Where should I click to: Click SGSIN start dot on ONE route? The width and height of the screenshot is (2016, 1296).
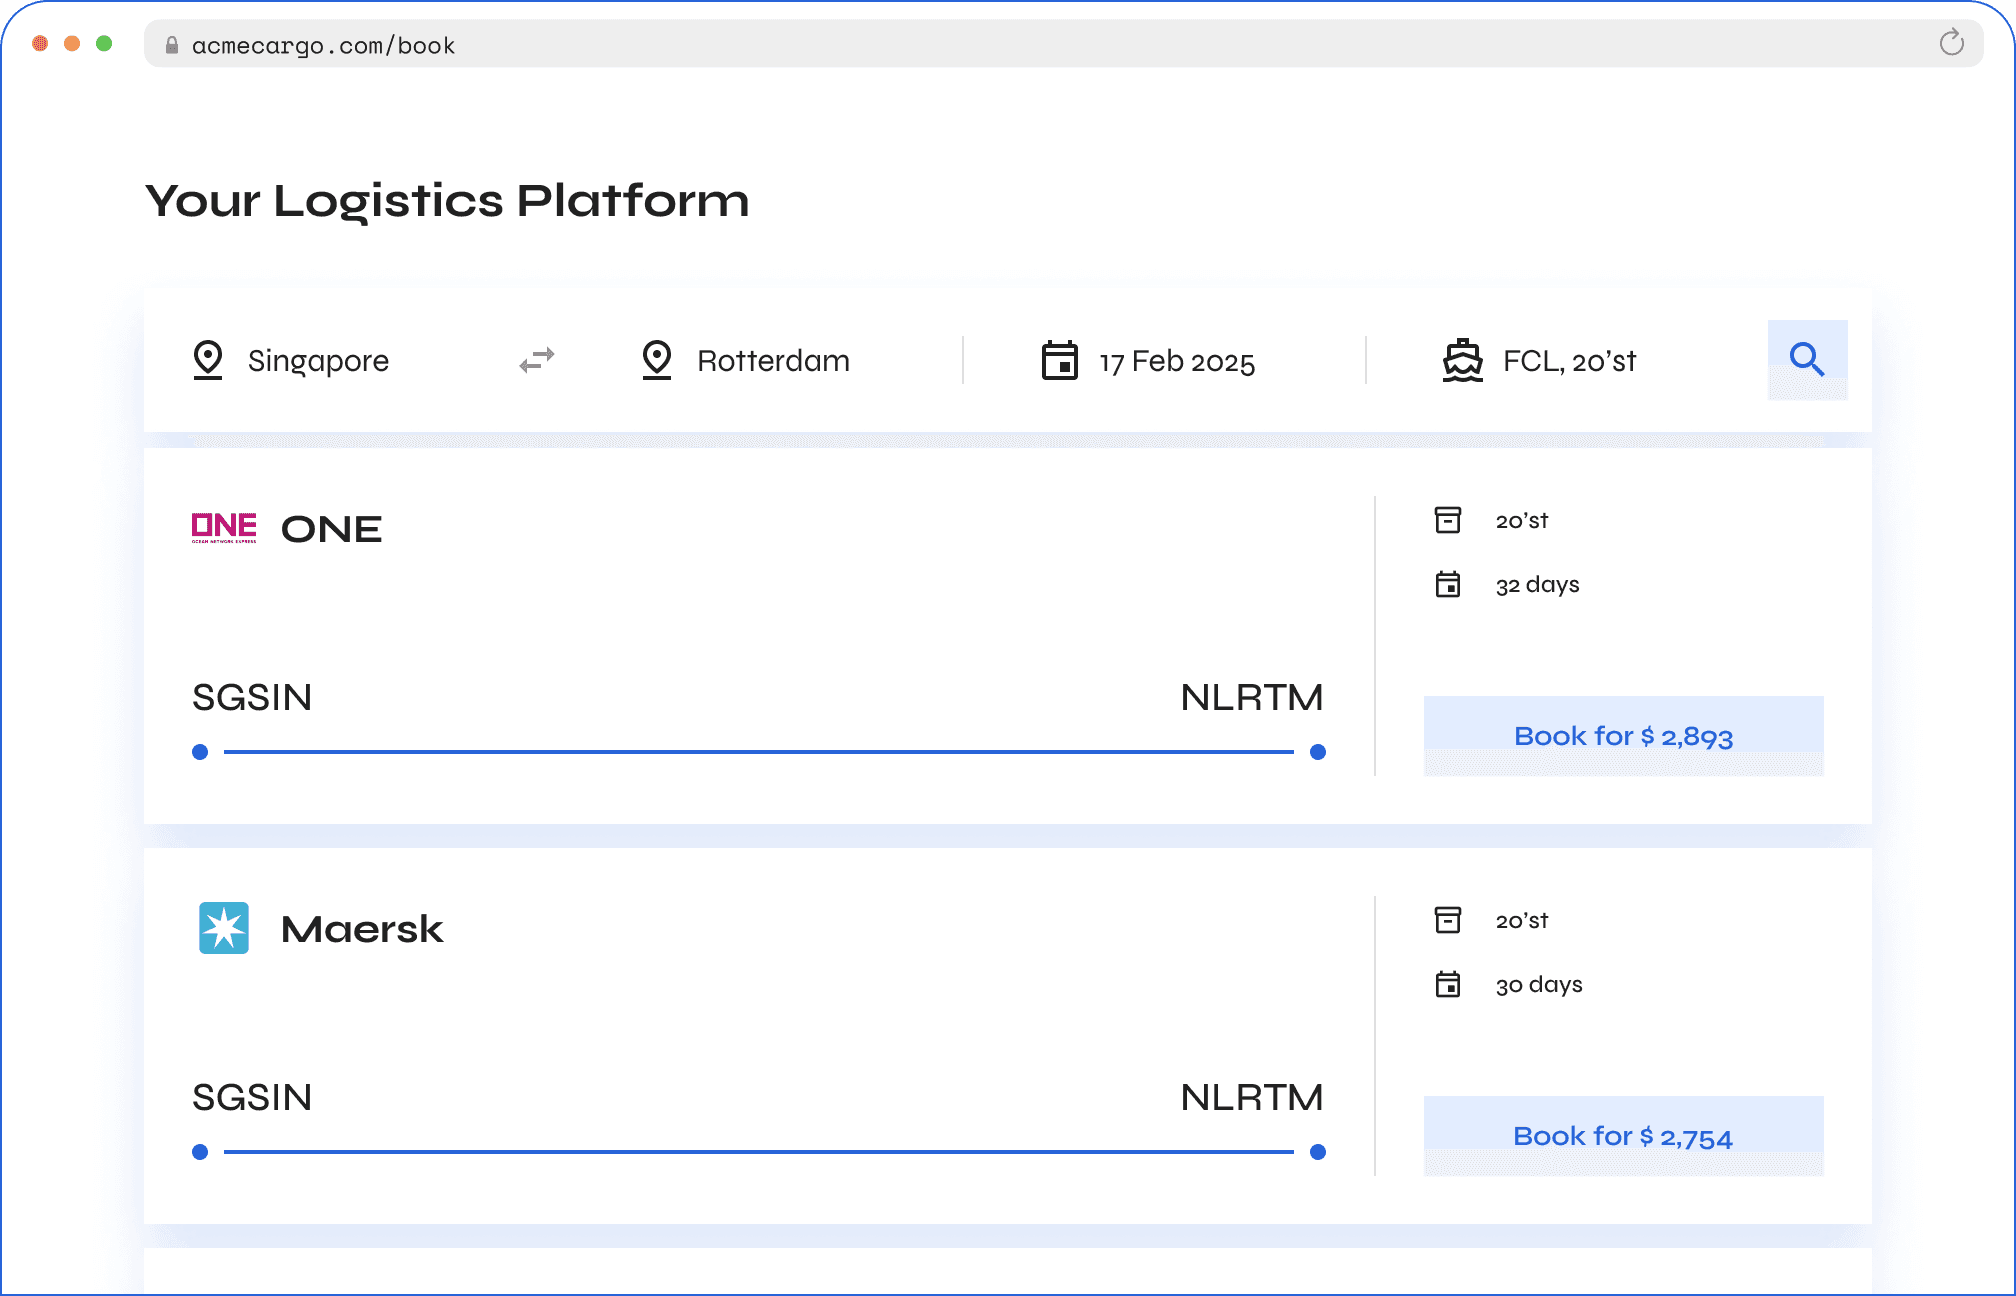(200, 752)
